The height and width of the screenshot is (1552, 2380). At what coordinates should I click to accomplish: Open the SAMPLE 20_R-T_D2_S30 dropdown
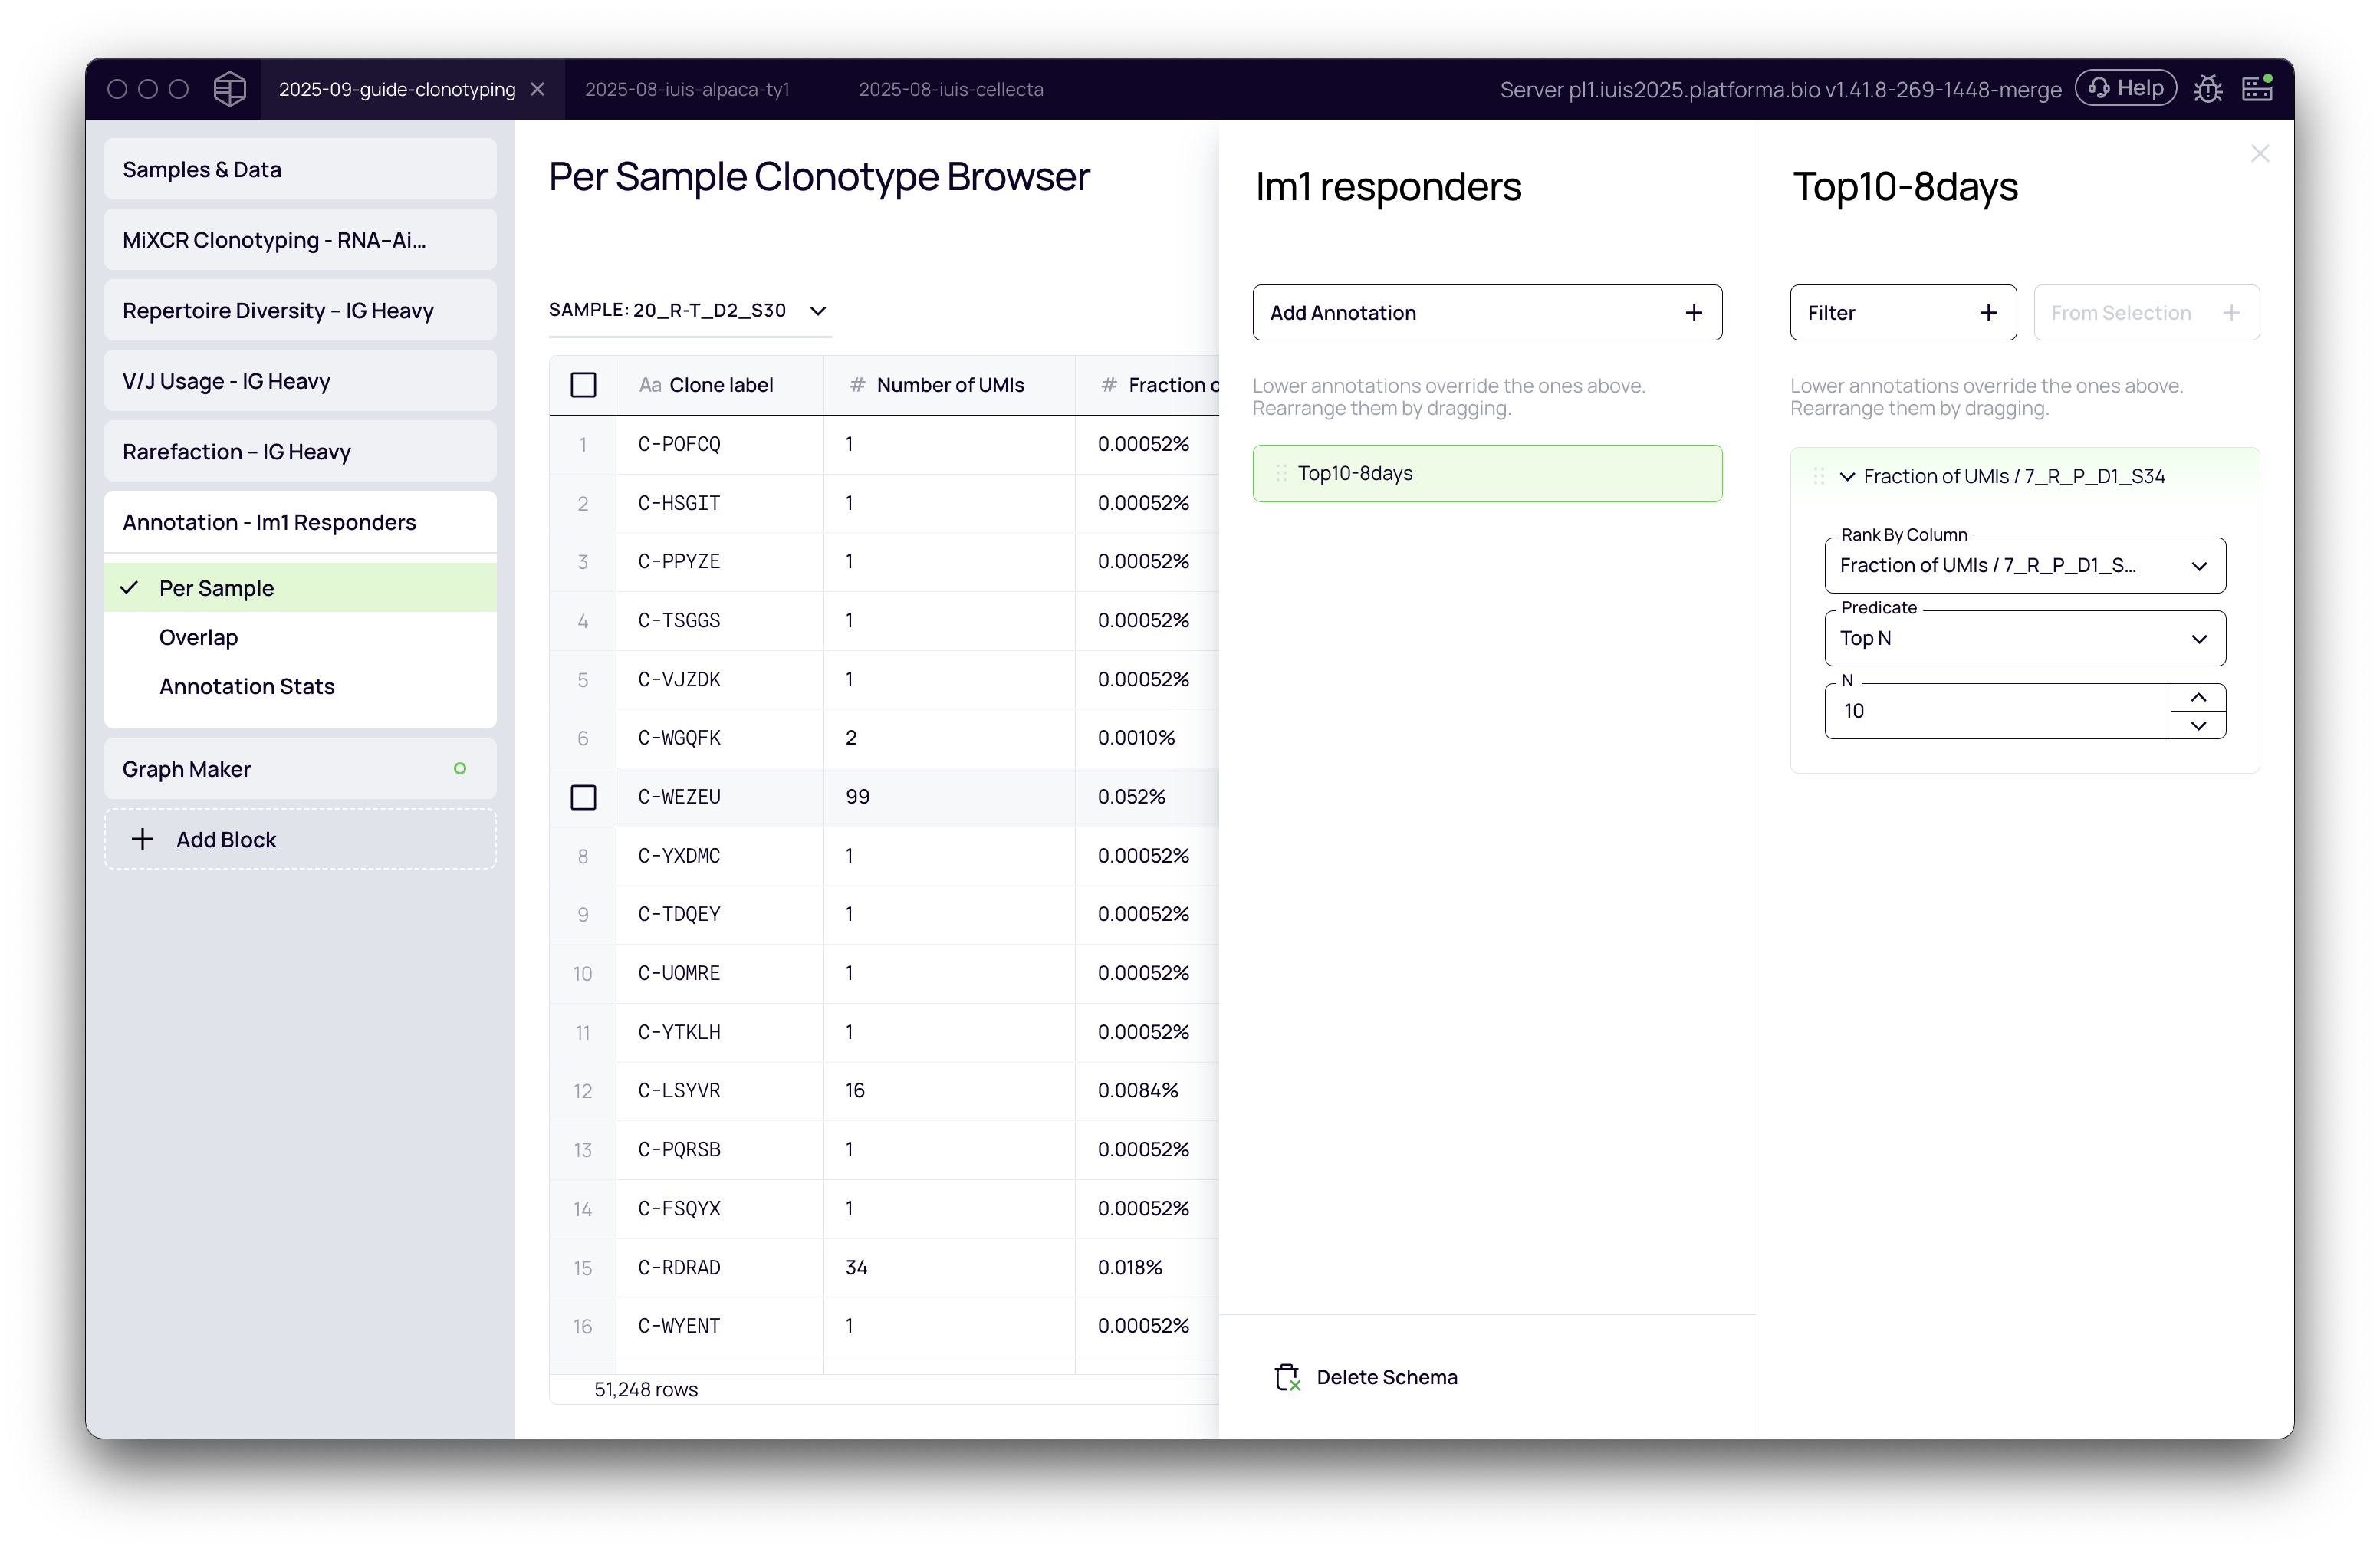pos(689,310)
